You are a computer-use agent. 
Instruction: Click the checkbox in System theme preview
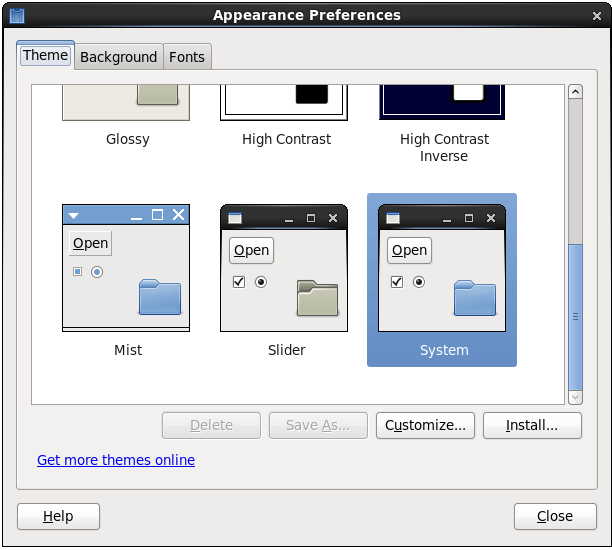(x=396, y=282)
